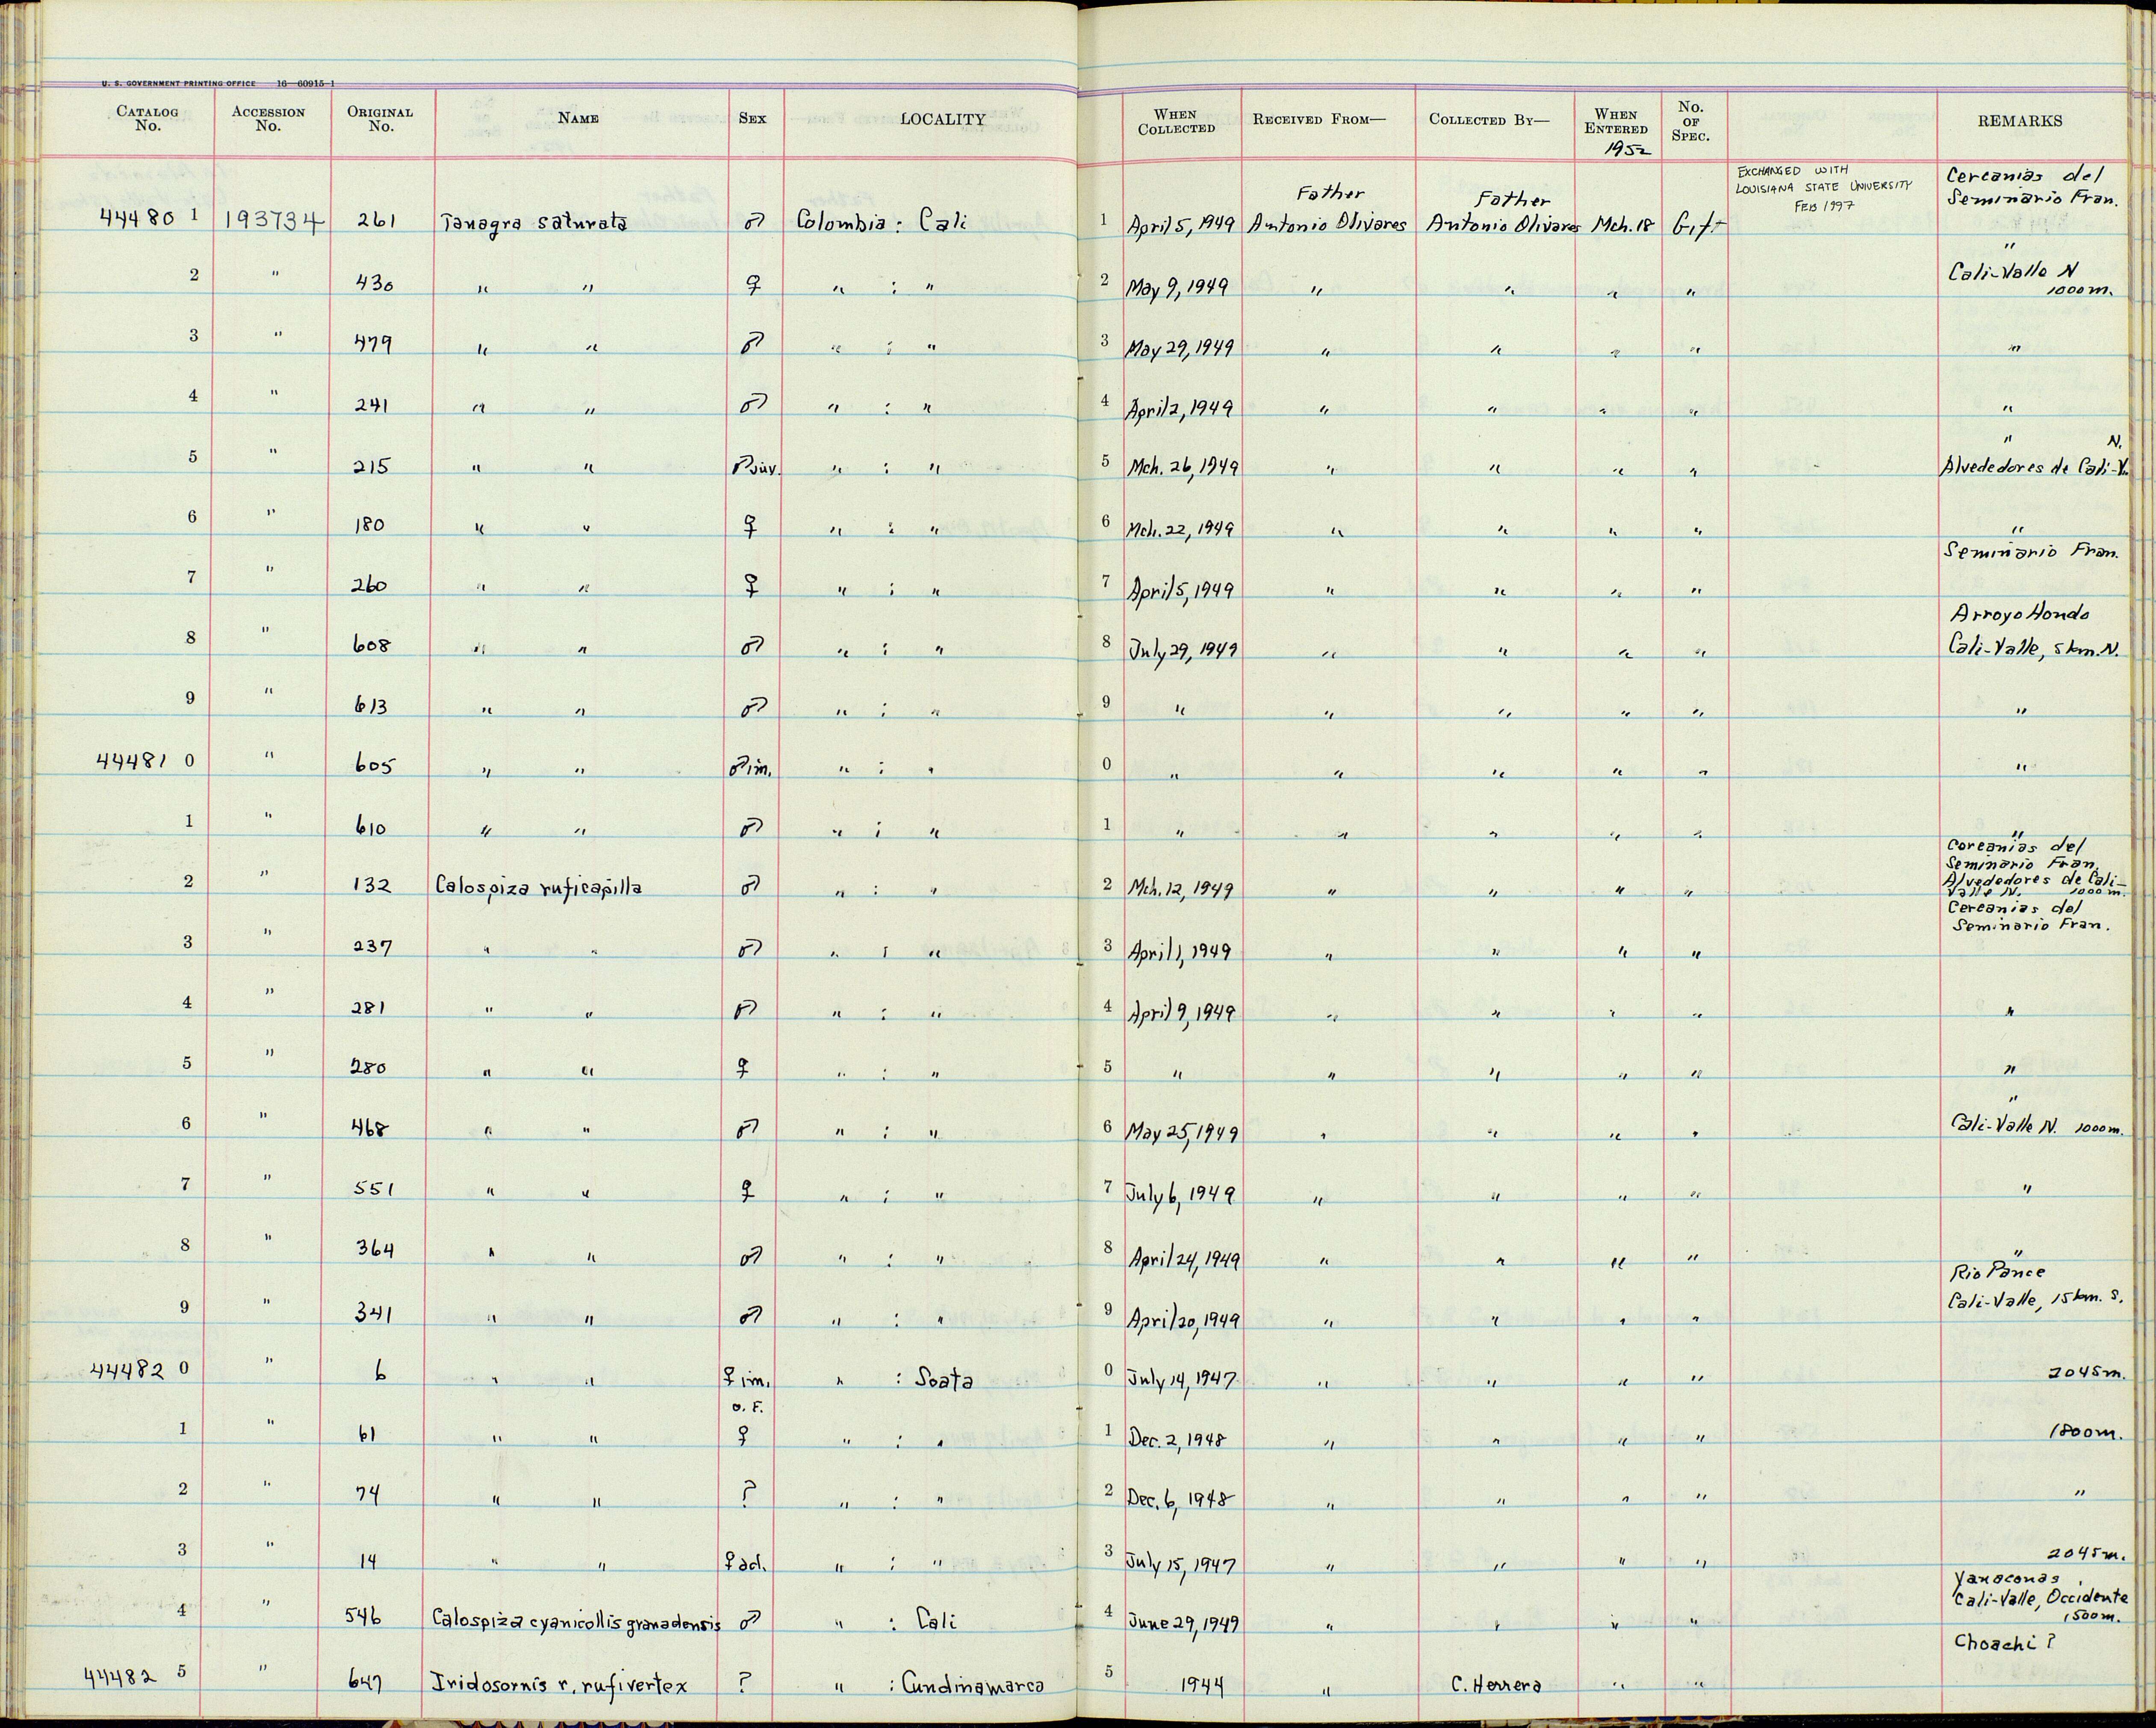
Task: Select the "When Entered" column header
Action: coord(1616,121)
